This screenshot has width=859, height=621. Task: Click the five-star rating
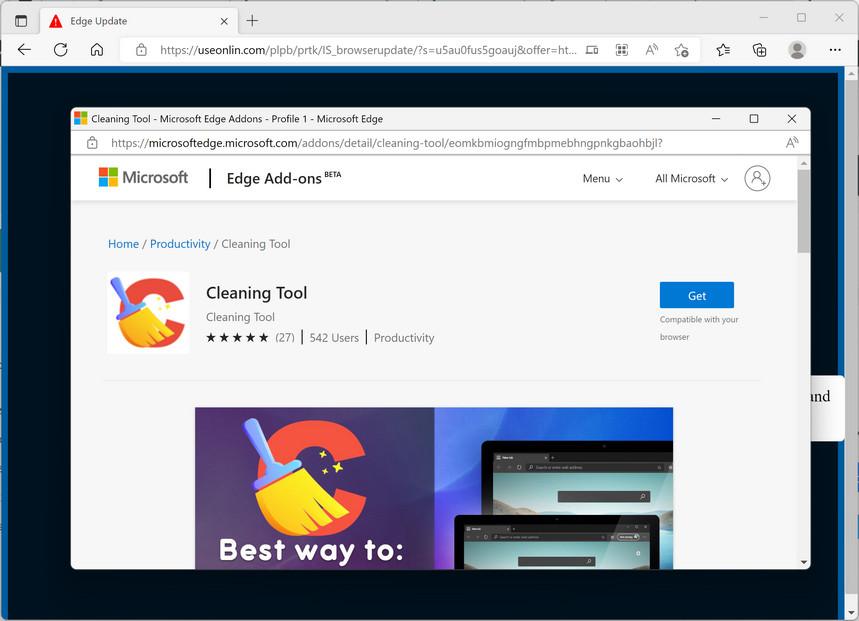[x=237, y=337]
